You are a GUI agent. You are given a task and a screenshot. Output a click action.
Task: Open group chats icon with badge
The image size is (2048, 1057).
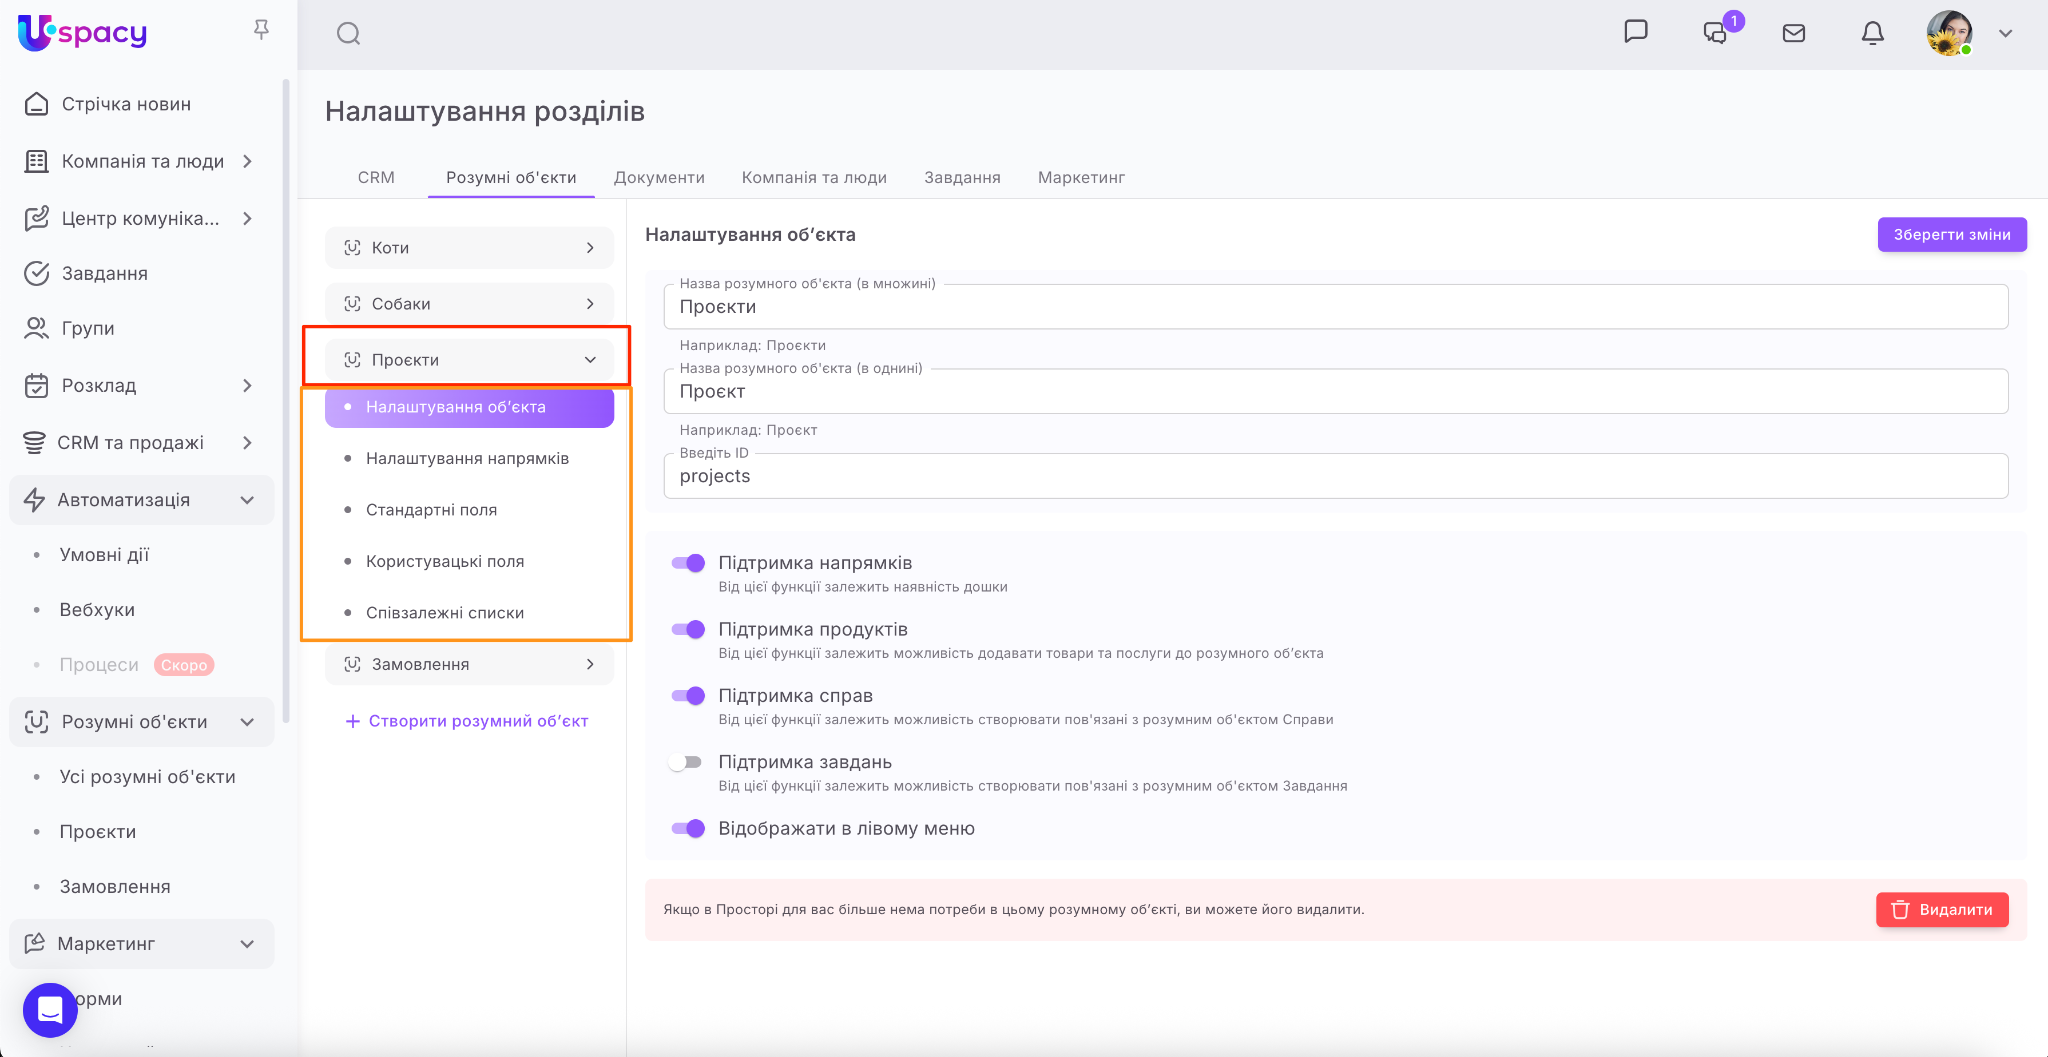(1716, 32)
